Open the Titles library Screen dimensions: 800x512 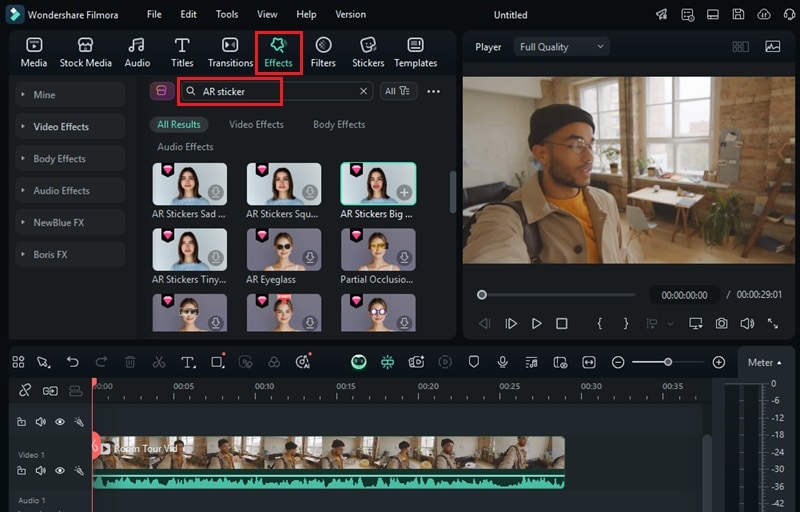click(182, 52)
